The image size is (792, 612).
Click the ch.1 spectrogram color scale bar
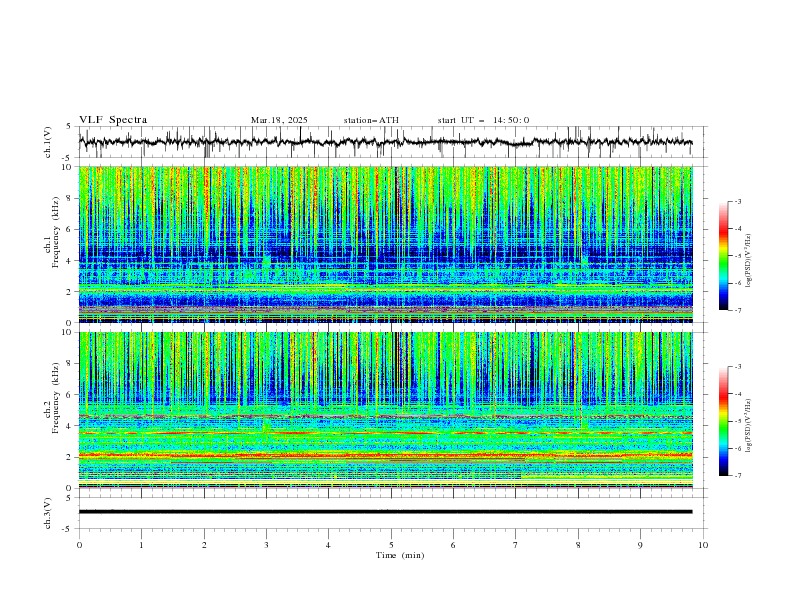click(723, 256)
